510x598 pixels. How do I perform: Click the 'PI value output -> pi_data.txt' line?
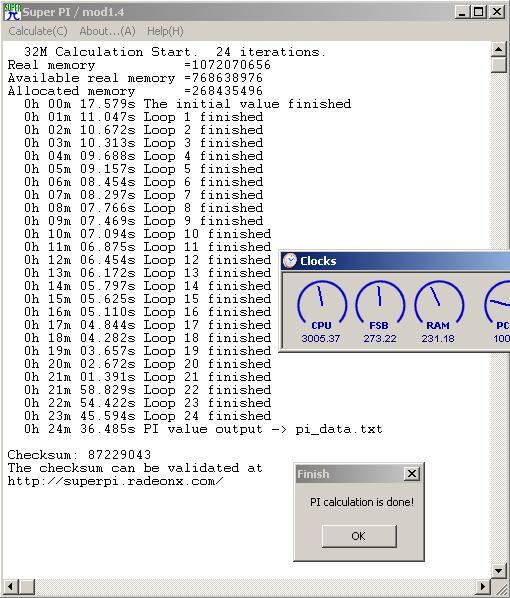tap(203, 429)
